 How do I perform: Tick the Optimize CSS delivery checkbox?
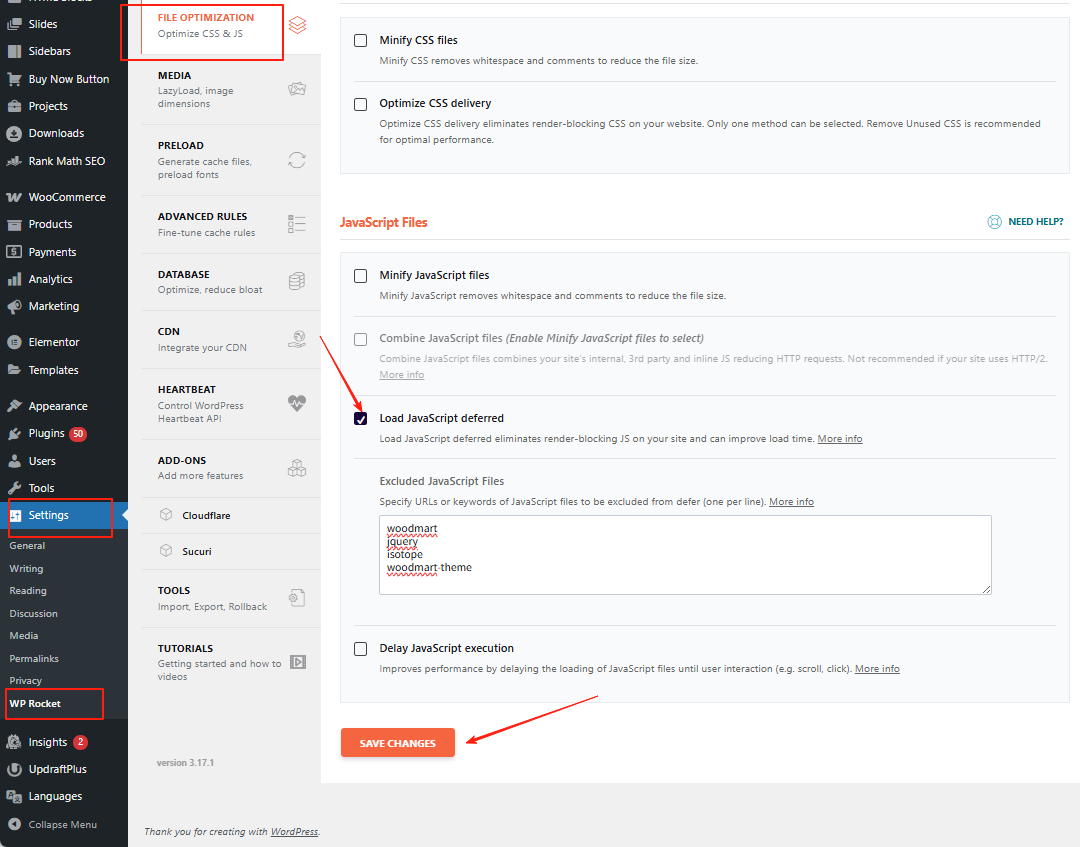[x=361, y=104]
